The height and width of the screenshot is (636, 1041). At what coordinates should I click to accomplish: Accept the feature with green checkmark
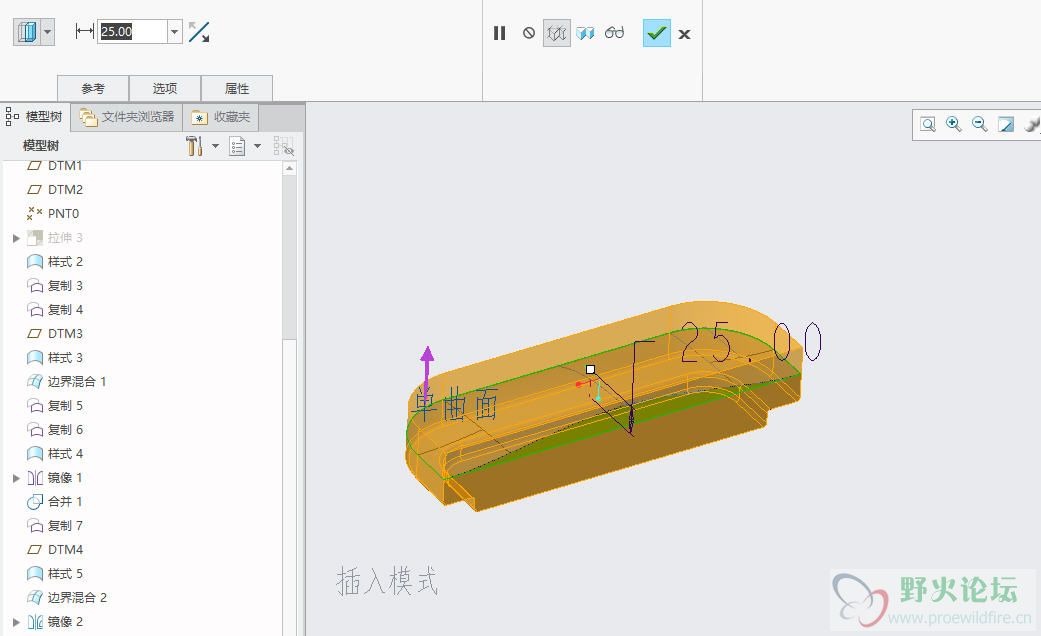(x=657, y=33)
